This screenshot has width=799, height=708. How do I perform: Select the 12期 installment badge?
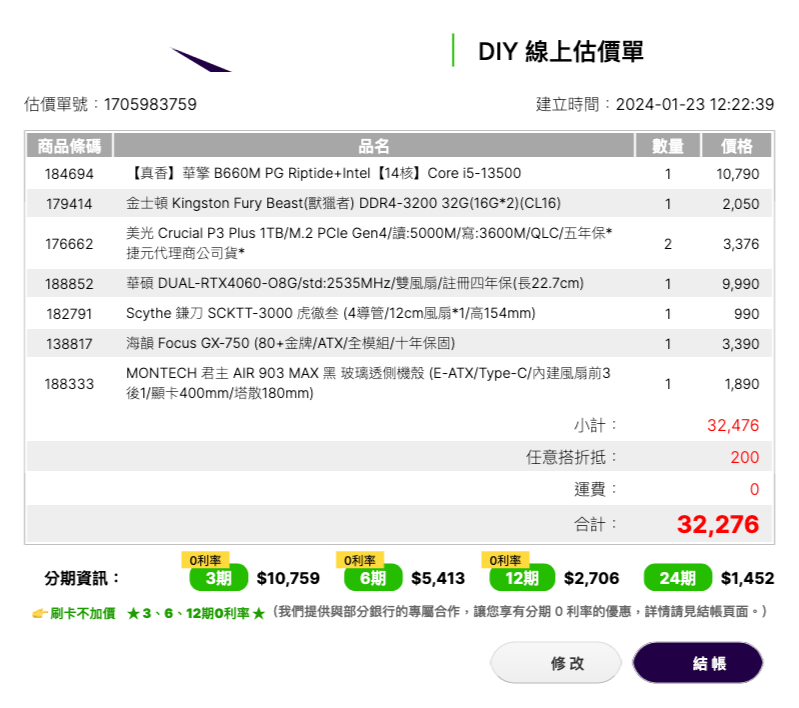point(521,578)
